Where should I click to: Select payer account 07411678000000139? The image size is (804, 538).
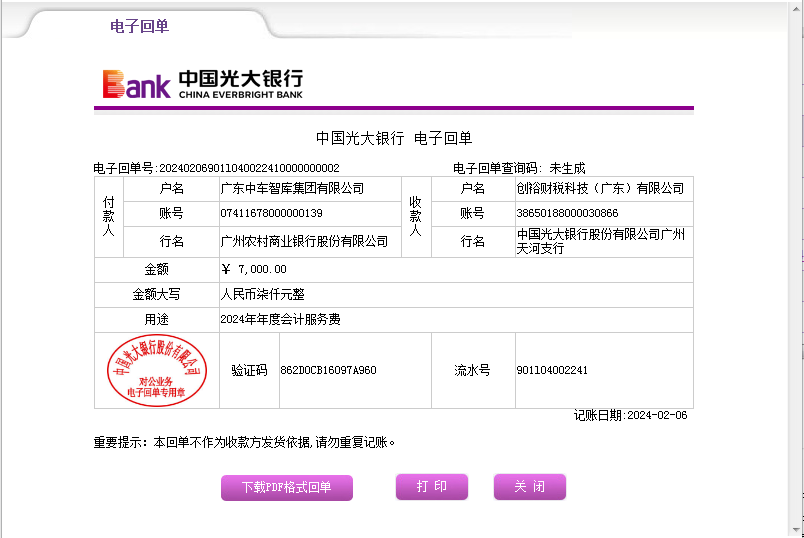coord(271,213)
